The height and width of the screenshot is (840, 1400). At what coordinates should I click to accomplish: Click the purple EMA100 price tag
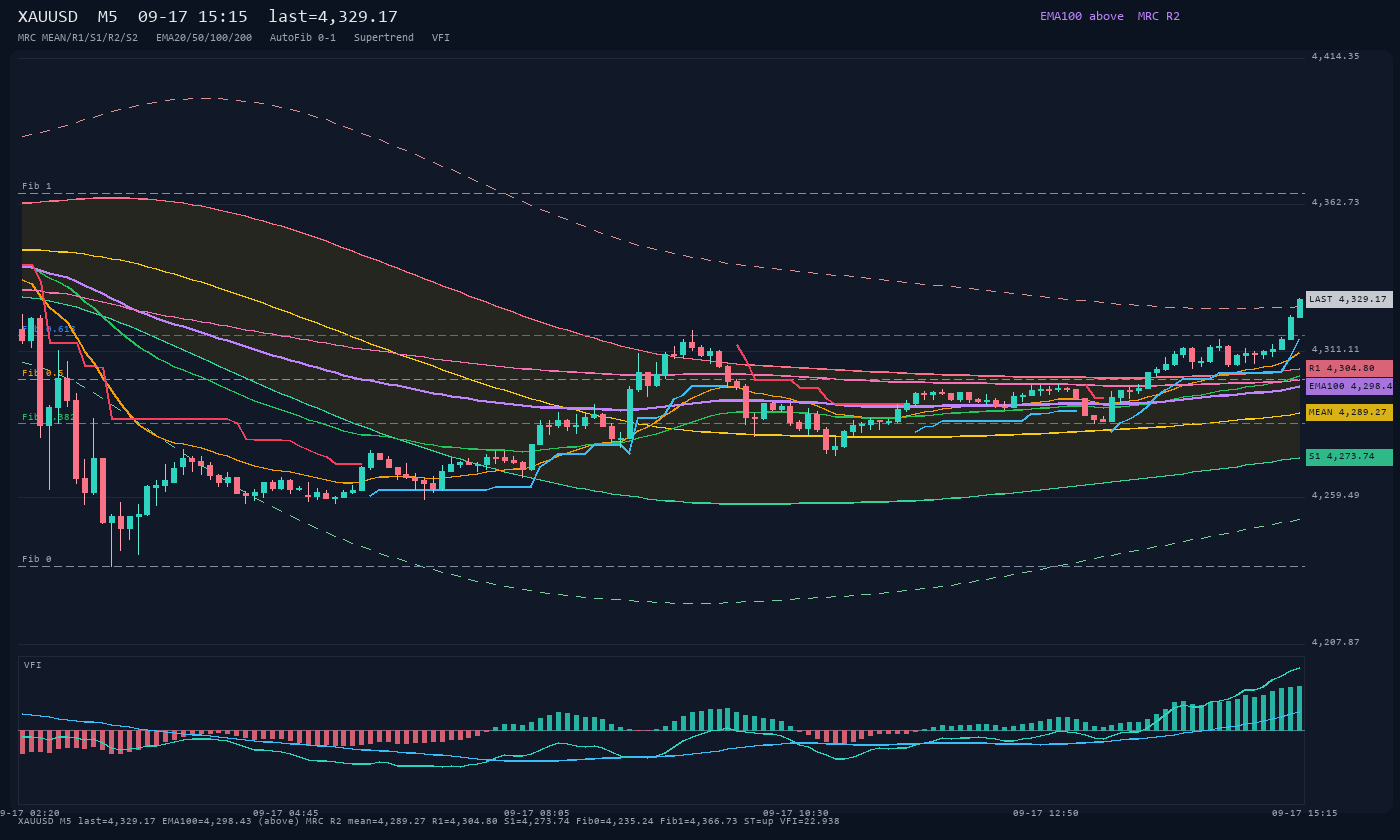(1349, 386)
